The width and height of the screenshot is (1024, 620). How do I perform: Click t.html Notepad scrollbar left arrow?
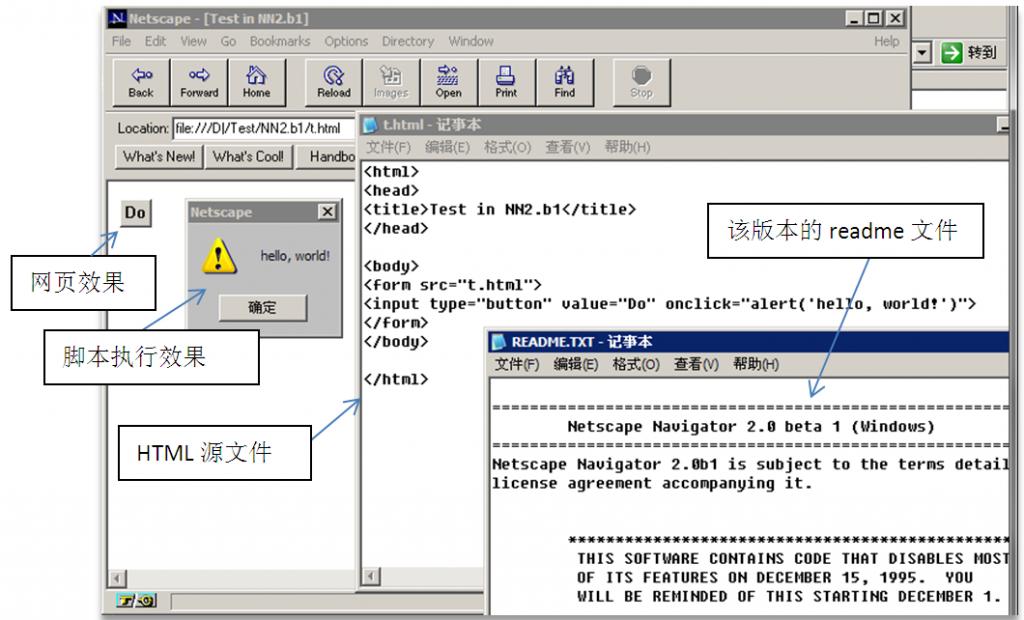pos(371,576)
